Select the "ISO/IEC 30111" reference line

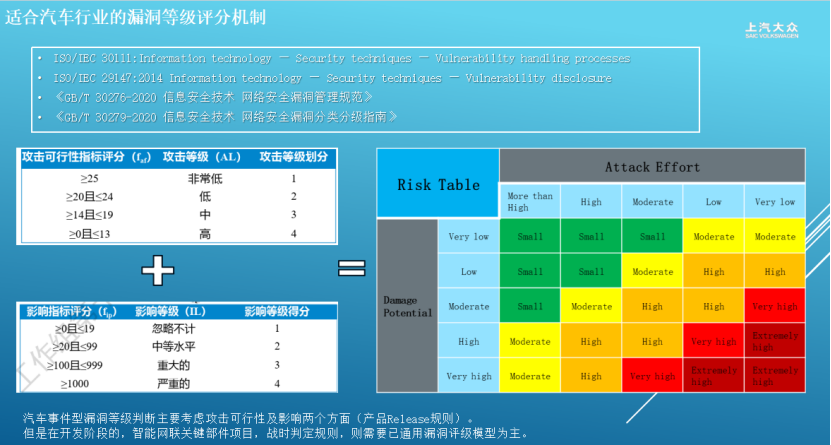pos(342,58)
